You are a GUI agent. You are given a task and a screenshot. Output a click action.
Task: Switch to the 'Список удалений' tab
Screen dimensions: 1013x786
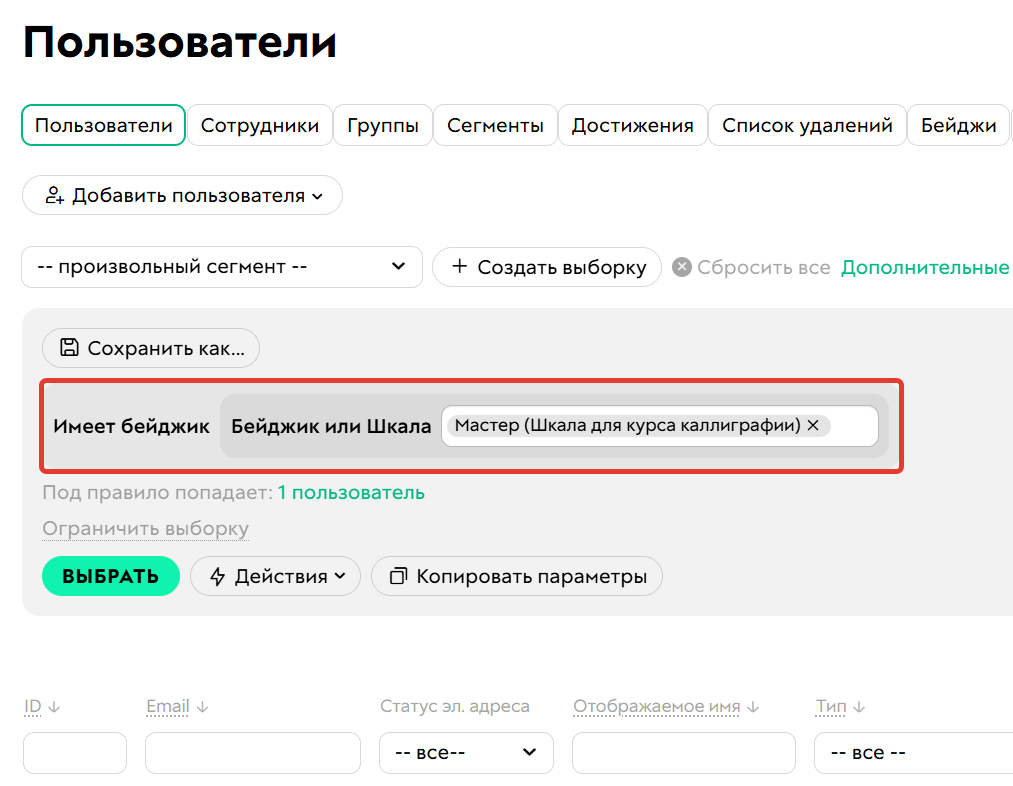tap(807, 125)
